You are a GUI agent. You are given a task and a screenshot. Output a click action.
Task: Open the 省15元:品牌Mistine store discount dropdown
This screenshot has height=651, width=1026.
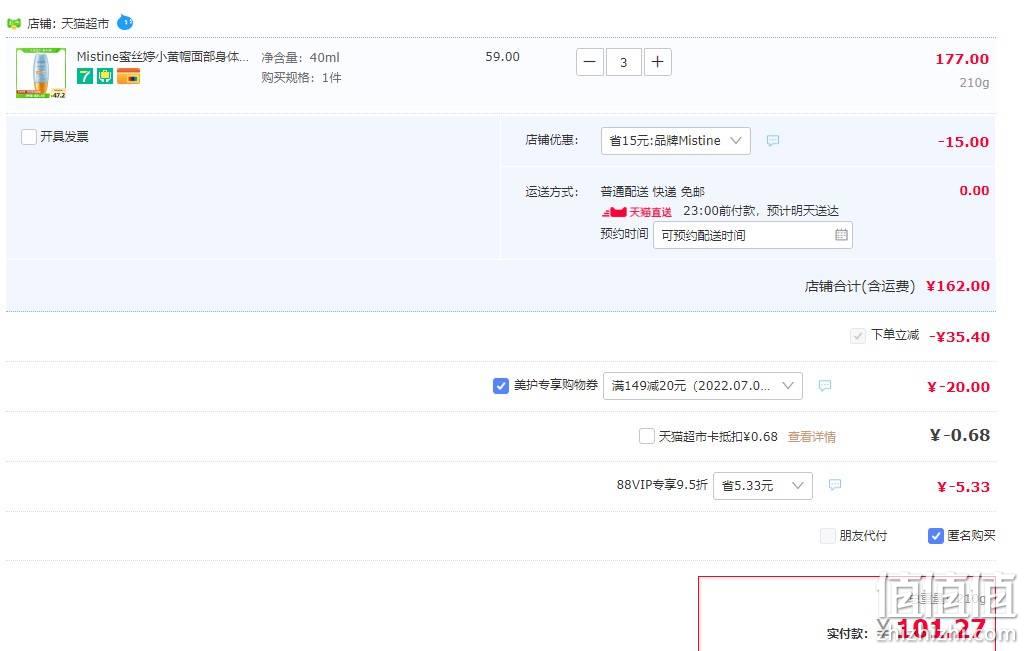tap(675, 141)
